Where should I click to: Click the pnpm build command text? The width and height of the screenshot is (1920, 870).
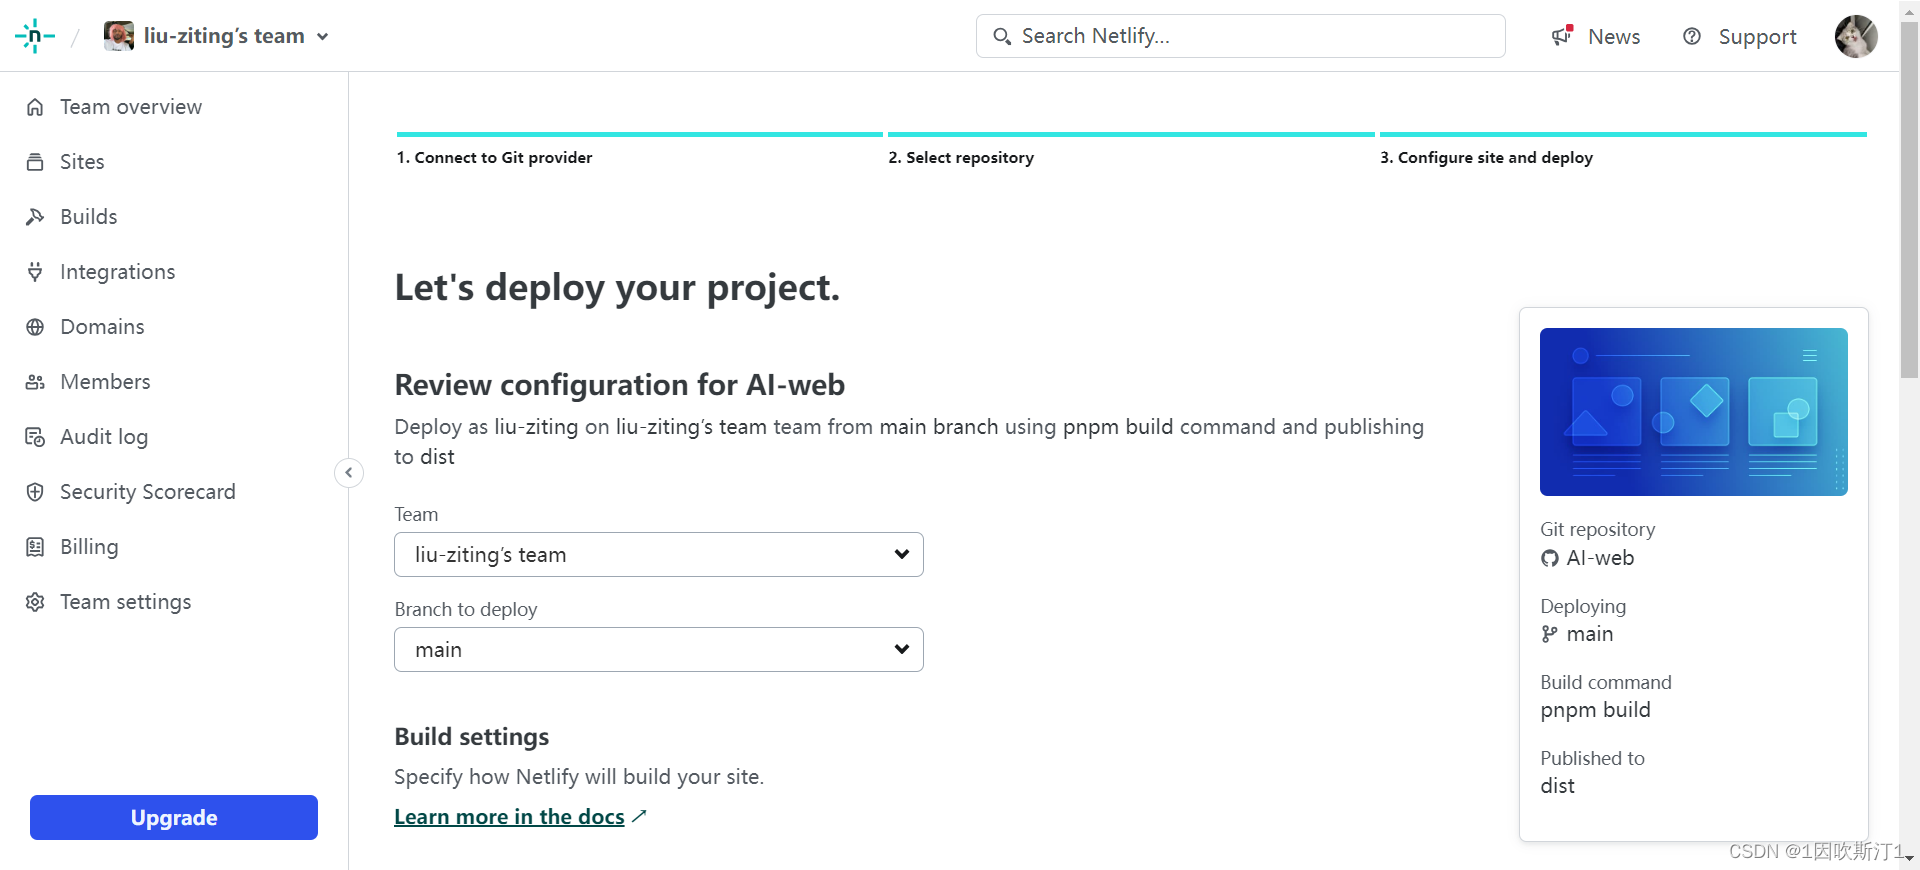click(x=1595, y=711)
